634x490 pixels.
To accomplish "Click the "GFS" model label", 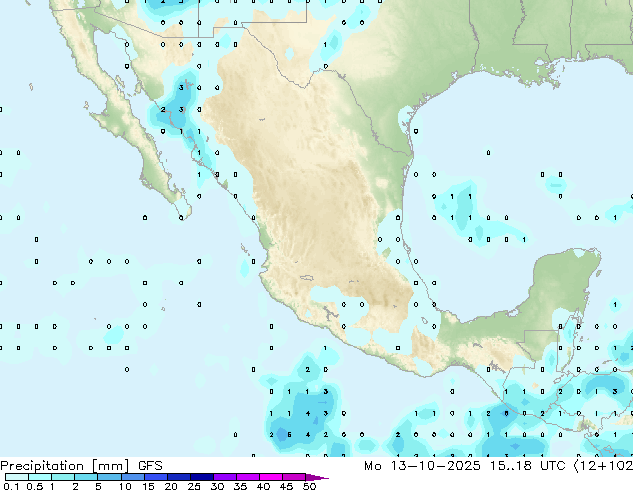I will (150, 466).
